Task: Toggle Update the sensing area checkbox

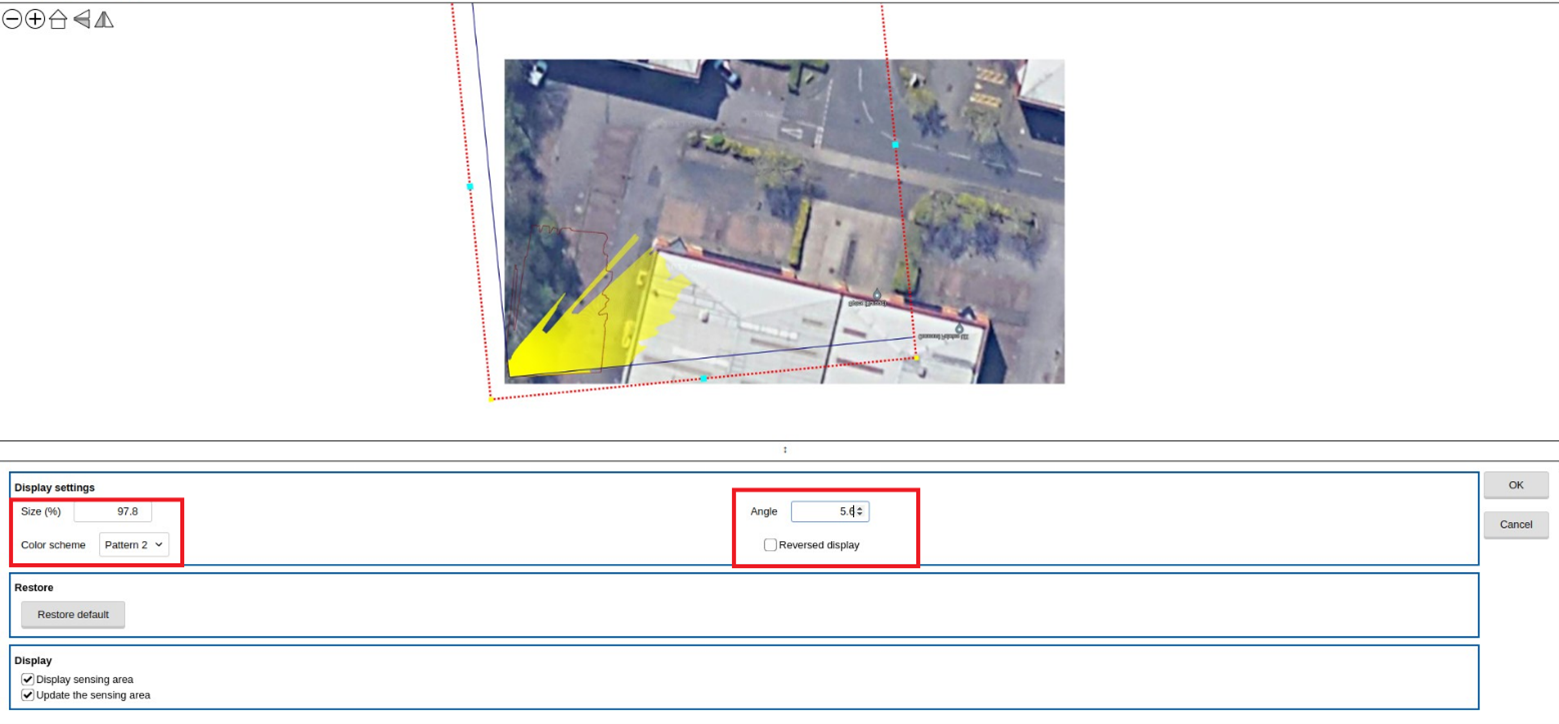Action: [x=28, y=695]
